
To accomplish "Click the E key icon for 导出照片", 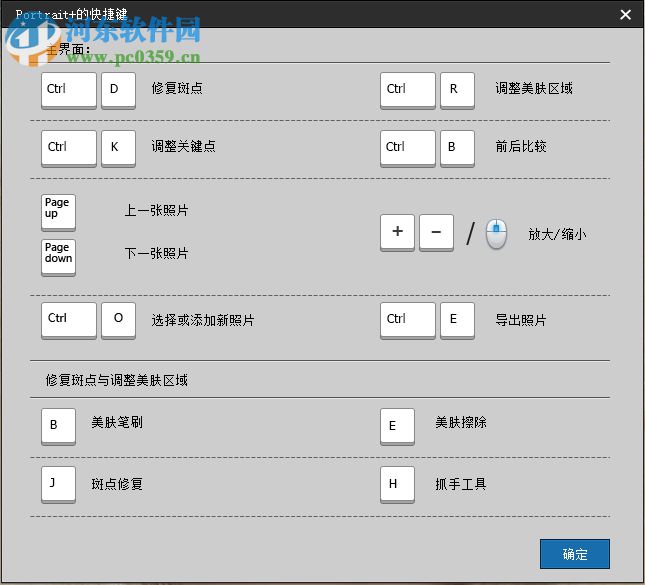I will pos(457,320).
